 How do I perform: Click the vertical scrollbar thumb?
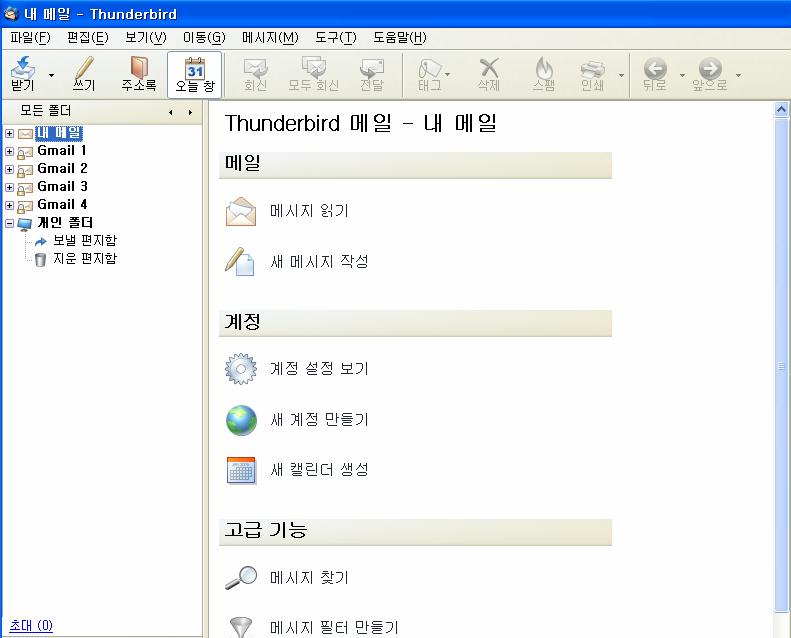coord(781,365)
